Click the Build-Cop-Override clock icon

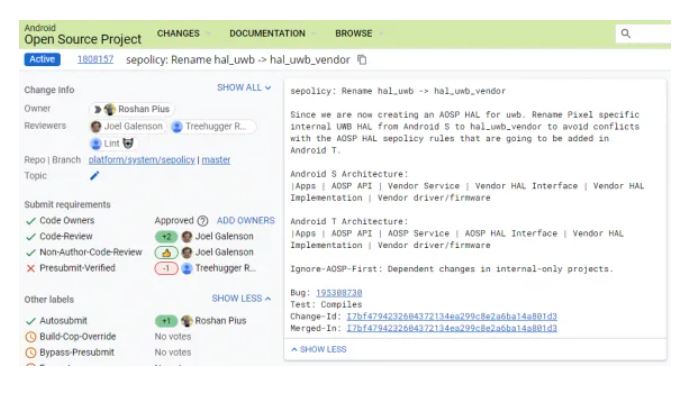click(30, 337)
